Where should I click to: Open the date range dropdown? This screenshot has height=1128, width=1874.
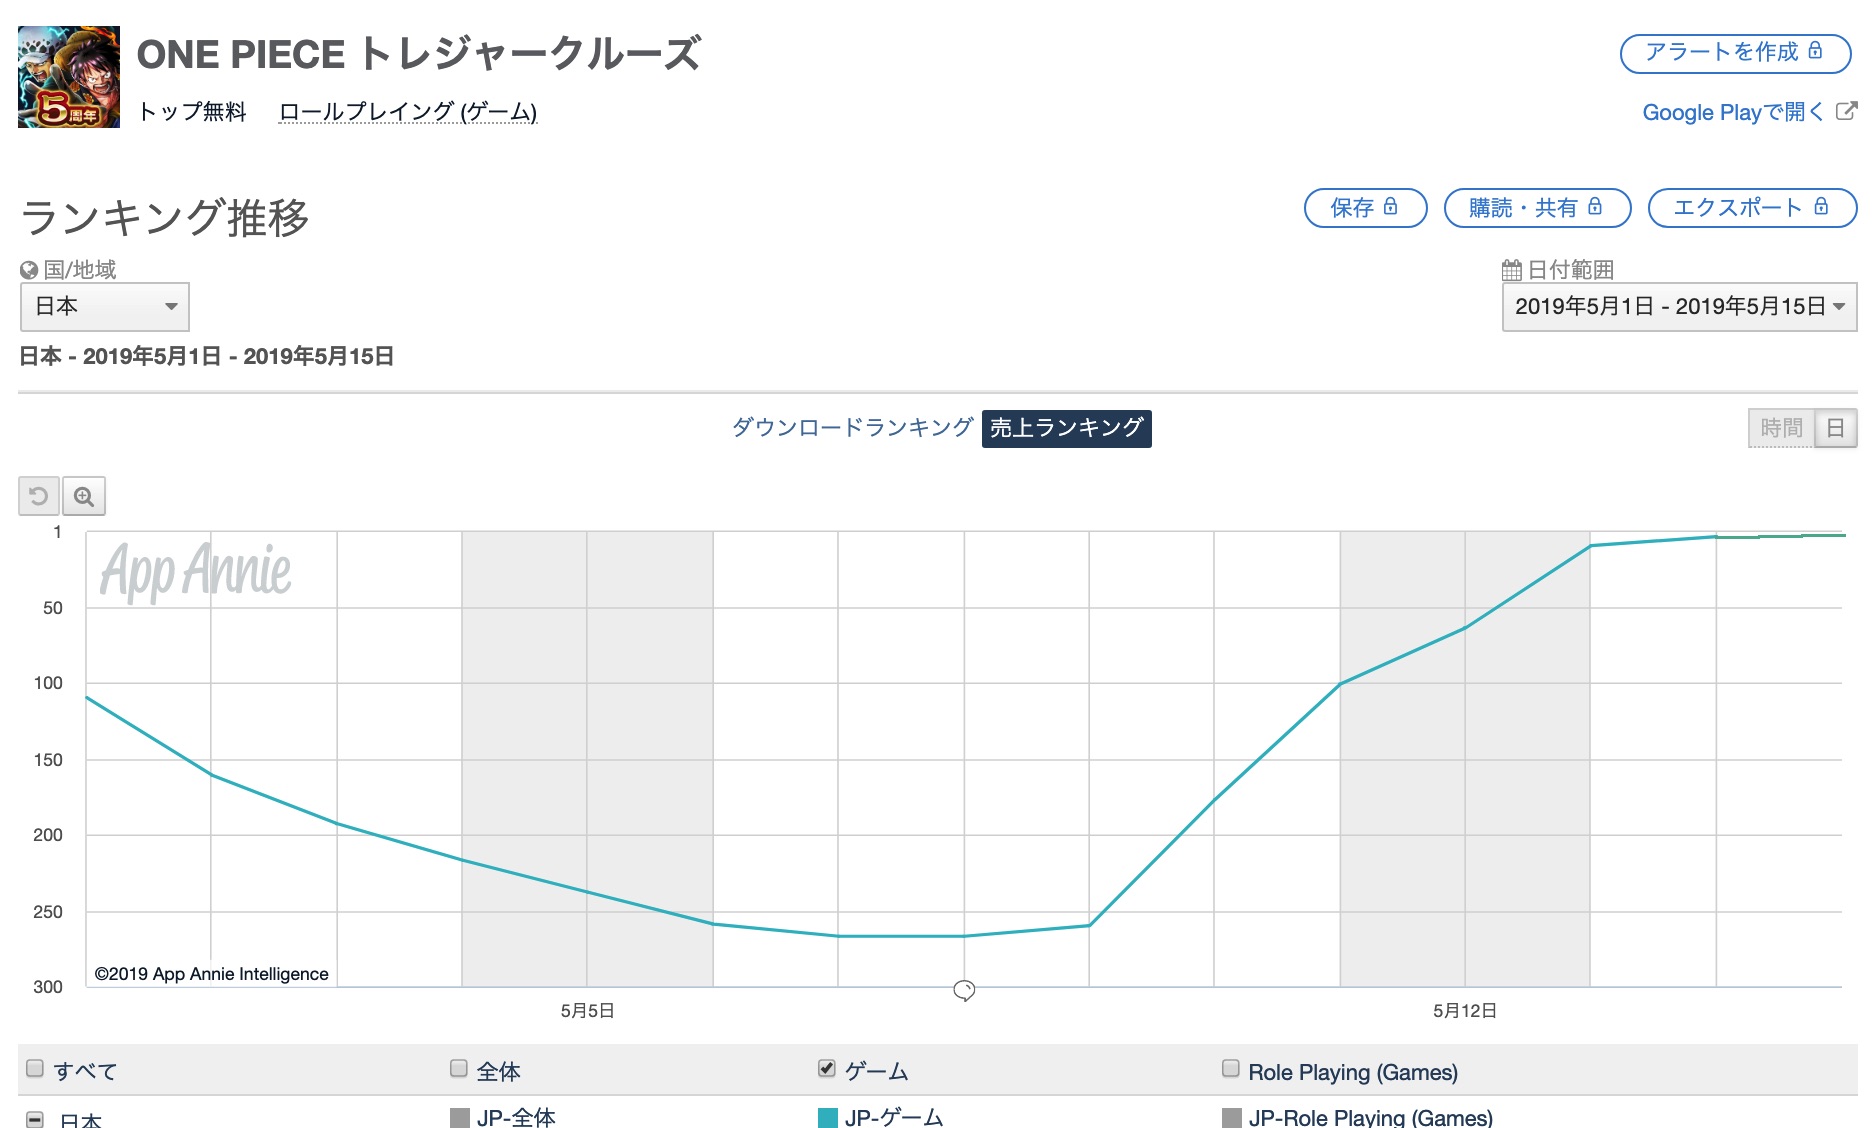[1679, 306]
